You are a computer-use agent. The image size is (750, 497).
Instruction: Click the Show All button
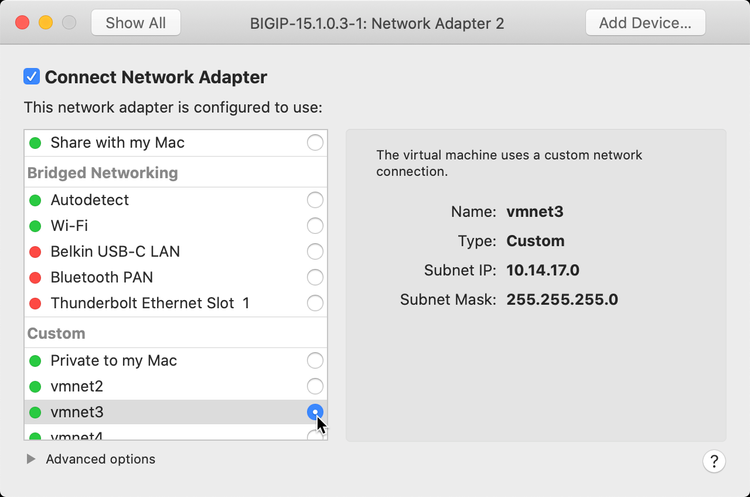(135, 22)
